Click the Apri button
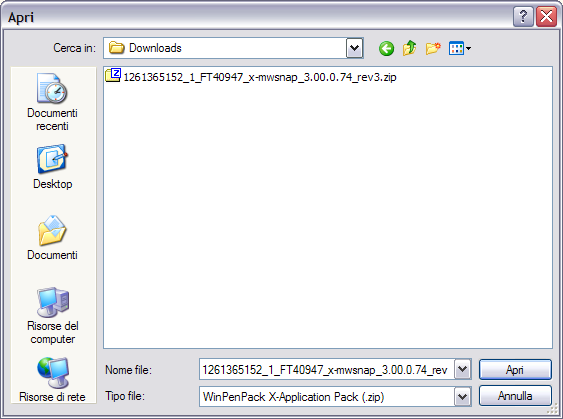This screenshot has width=563, height=419. click(515, 369)
